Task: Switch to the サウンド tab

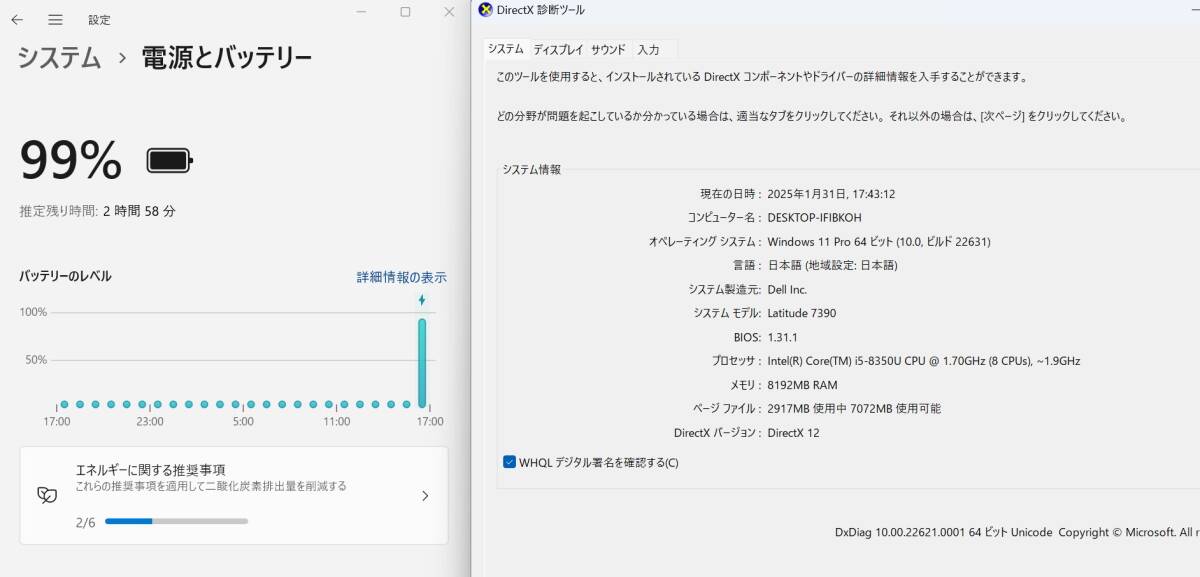Action: click(x=608, y=49)
